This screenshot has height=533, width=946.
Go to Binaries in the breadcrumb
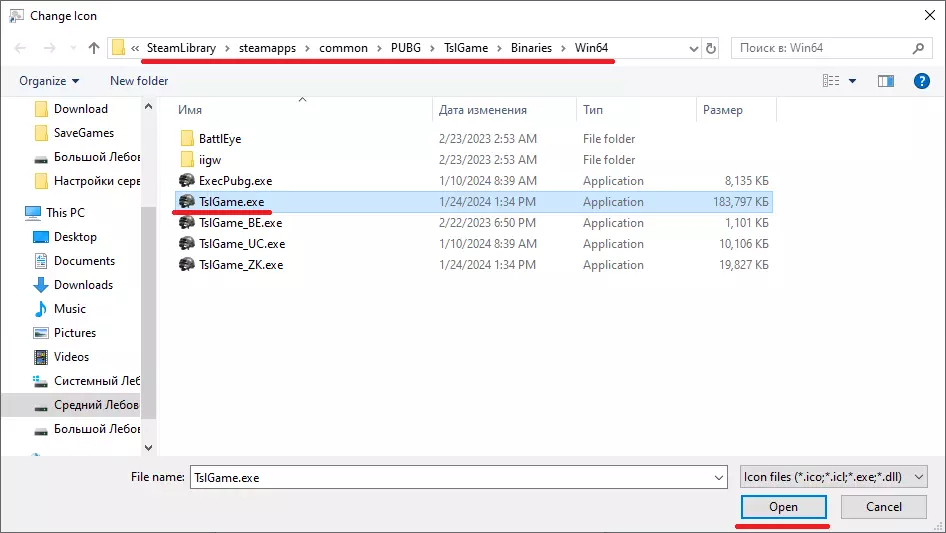tap(531, 48)
